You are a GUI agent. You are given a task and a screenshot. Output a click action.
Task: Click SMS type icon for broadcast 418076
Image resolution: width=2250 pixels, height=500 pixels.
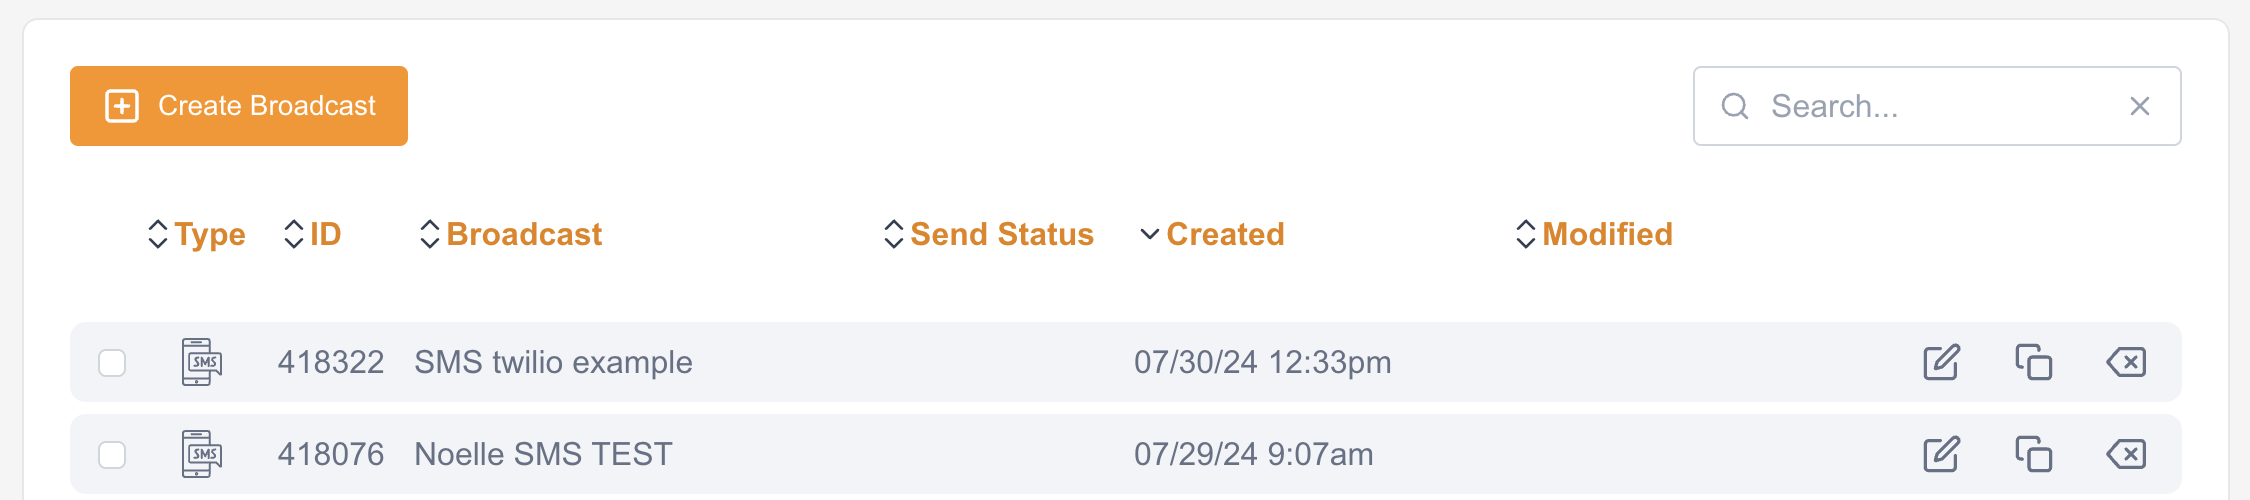coord(202,454)
